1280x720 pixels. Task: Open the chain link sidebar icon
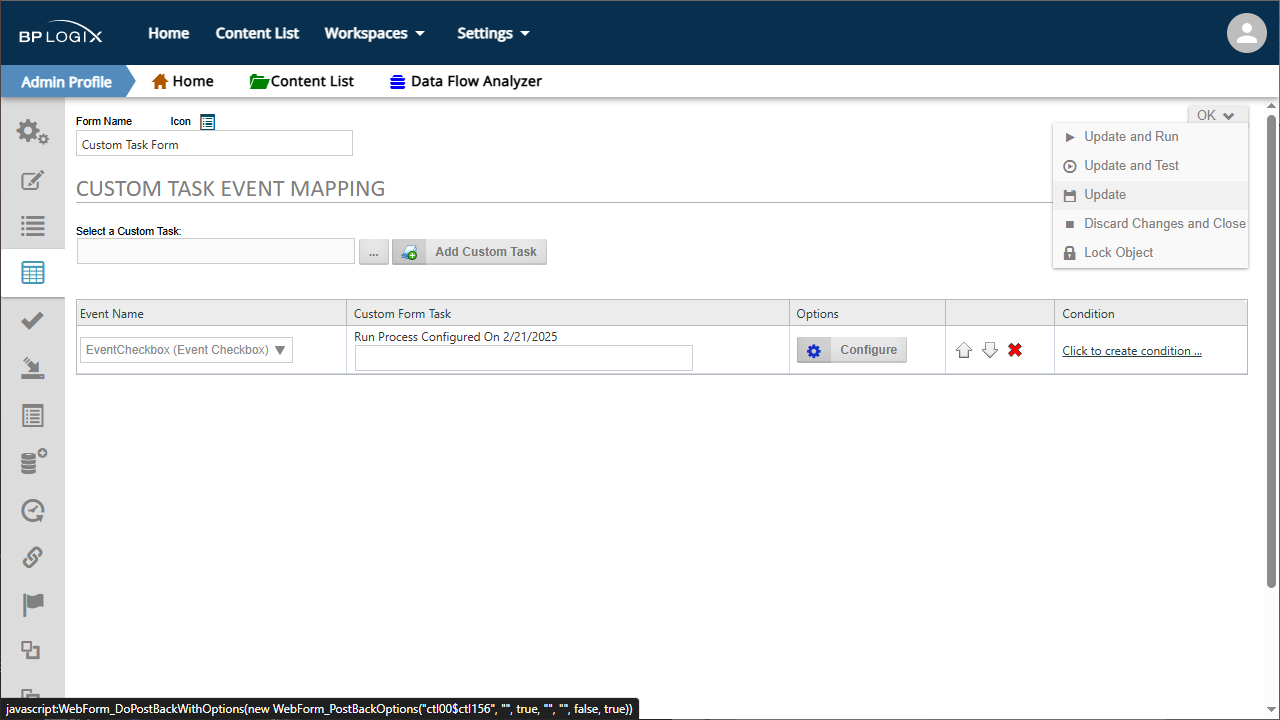pyautogui.click(x=32, y=557)
